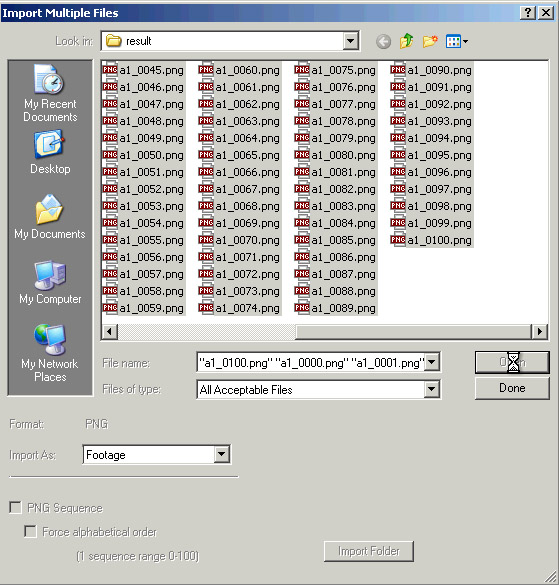Open My Recent Documents
Screen dimensions: 559x585
pyautogui.click(x=50, y=93)
